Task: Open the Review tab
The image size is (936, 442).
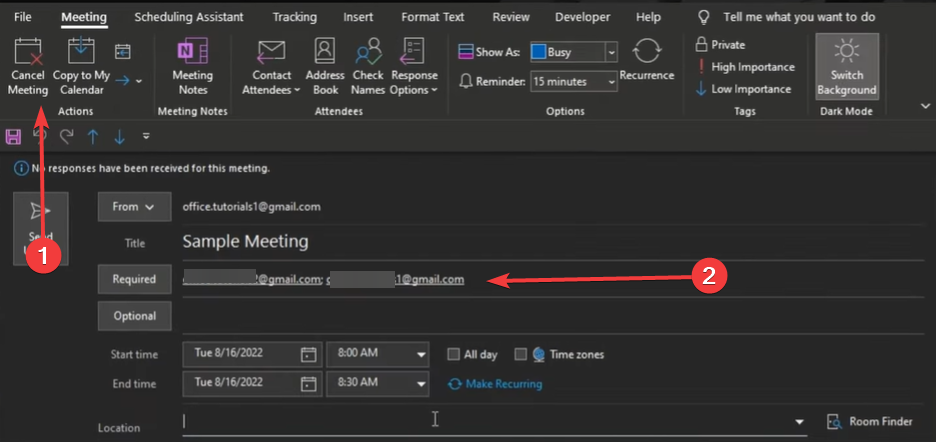Action: point(511,17)
